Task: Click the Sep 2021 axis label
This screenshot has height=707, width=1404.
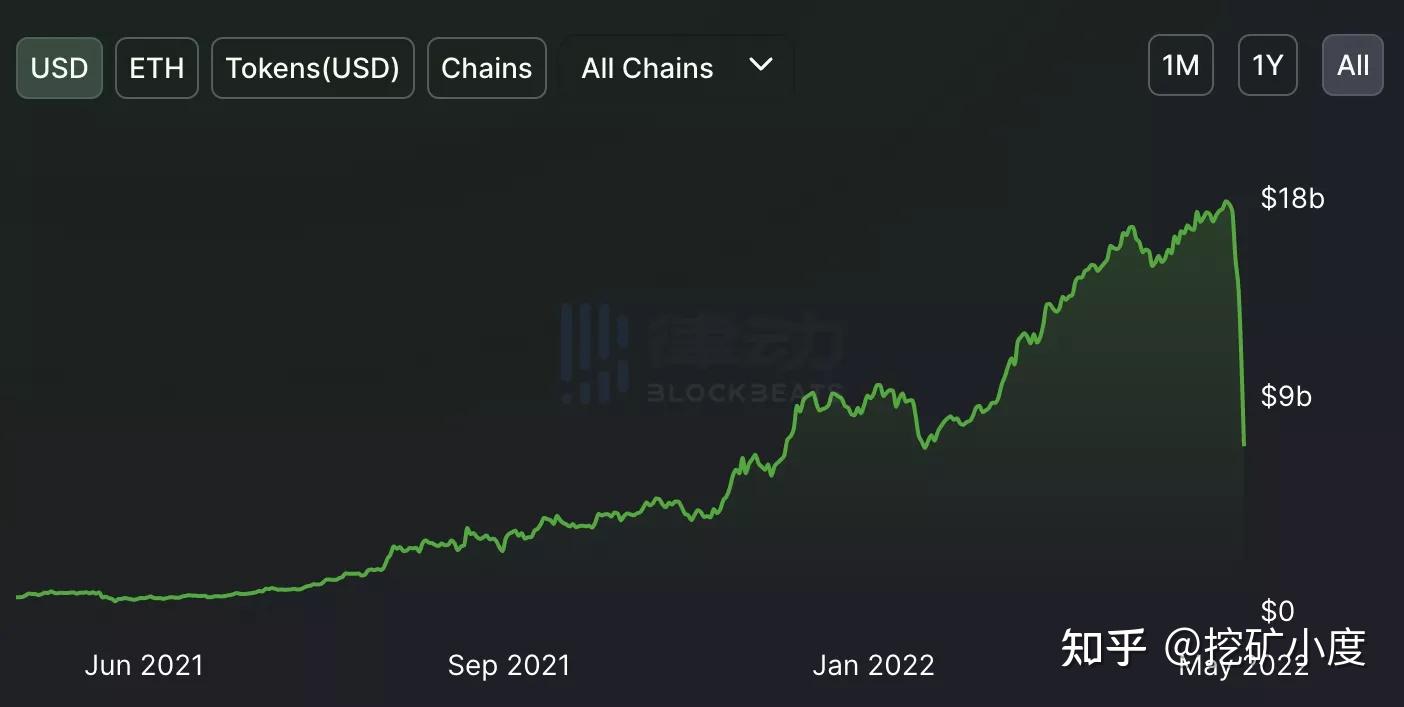Action: (x=509, y=665)
